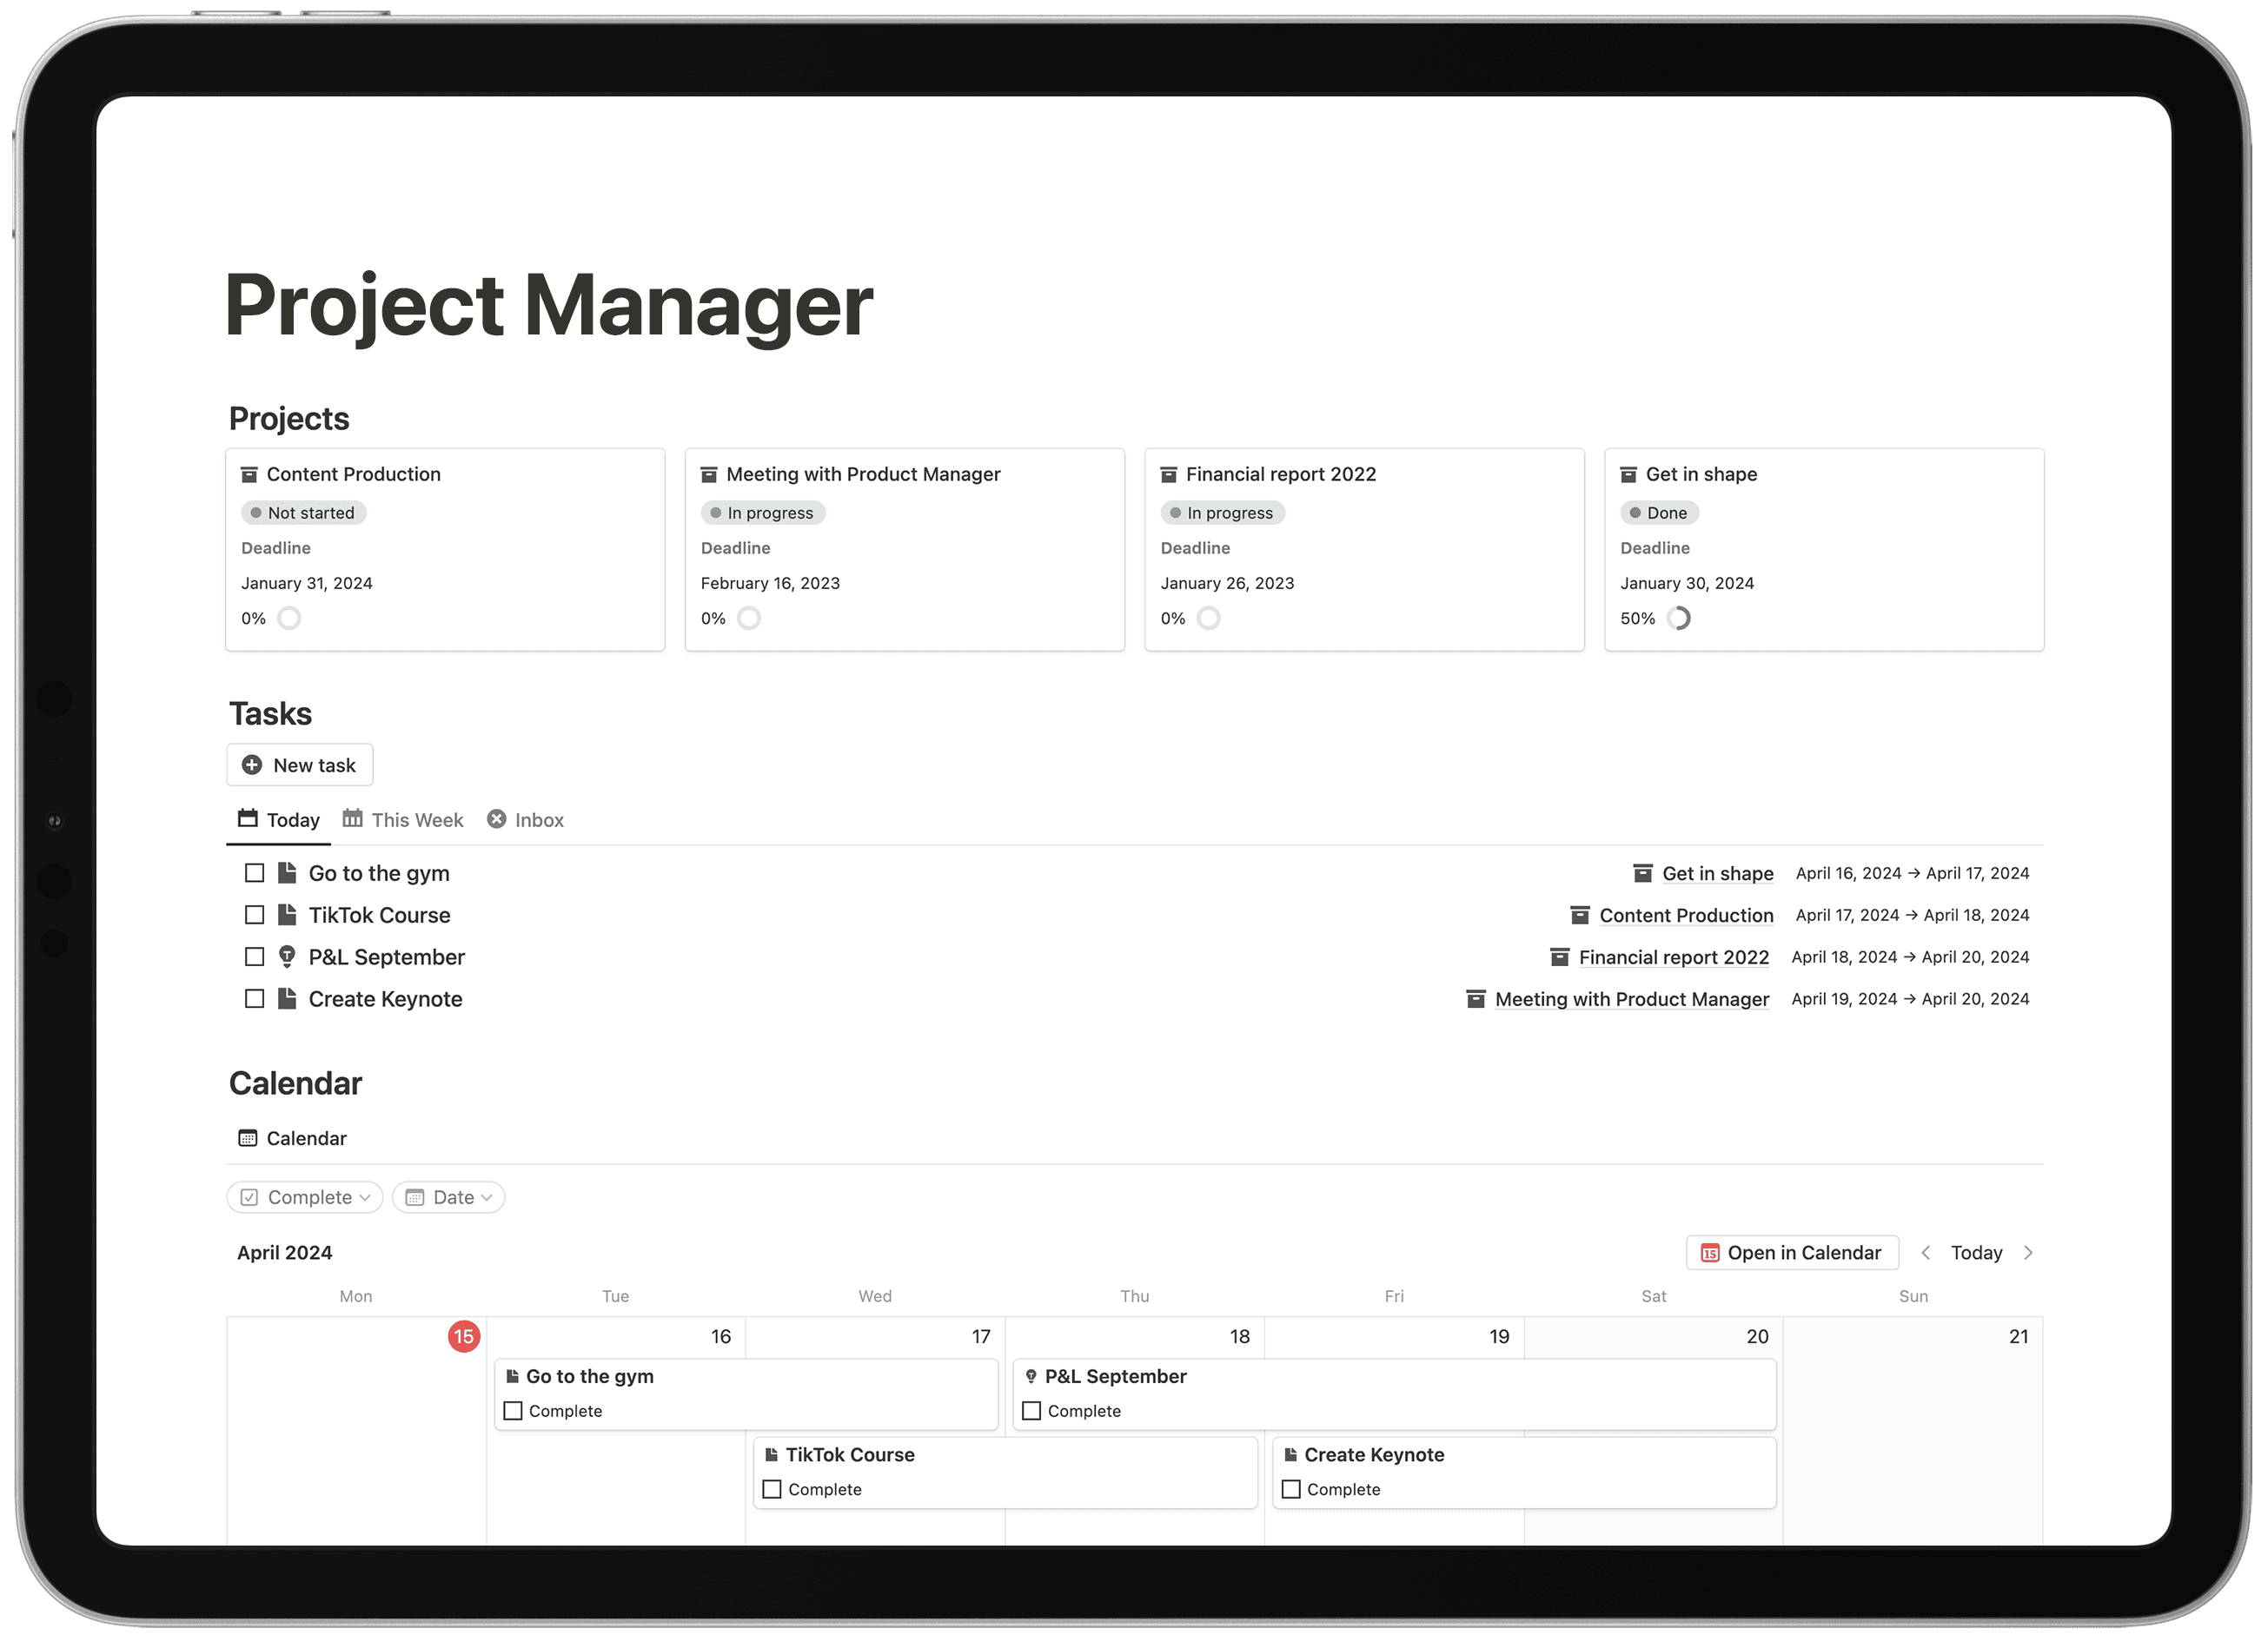This screenshot has width=2268, height=1642.
Task: Click red calendar icon in Open in Calendar
Action: tap(1710, 1253)
